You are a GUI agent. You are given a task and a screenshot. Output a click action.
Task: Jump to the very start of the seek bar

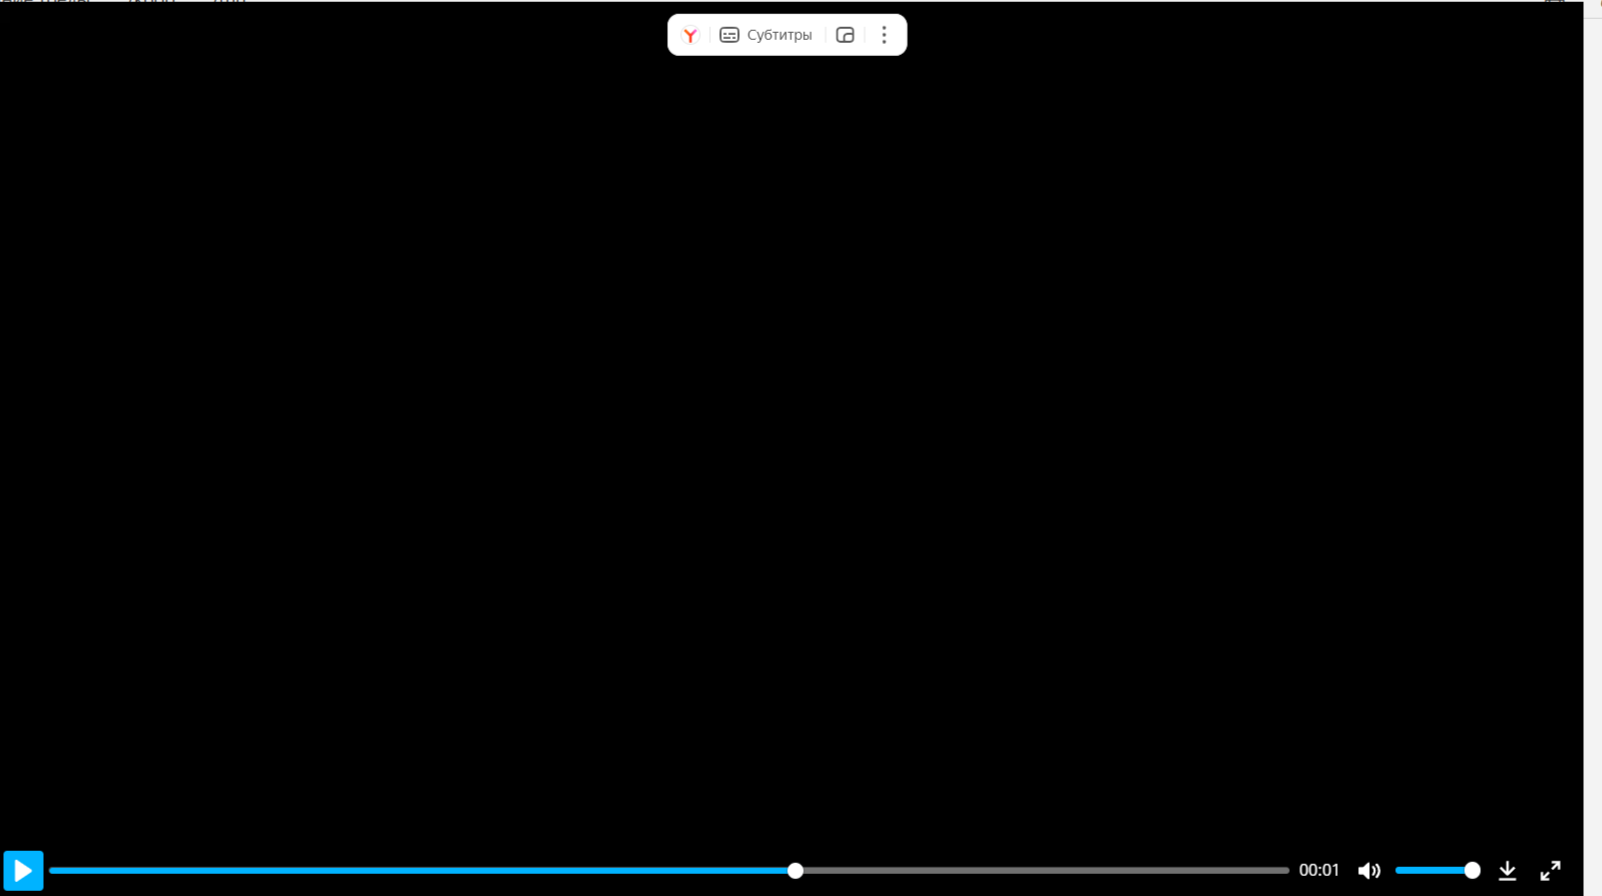coord(52,871)
